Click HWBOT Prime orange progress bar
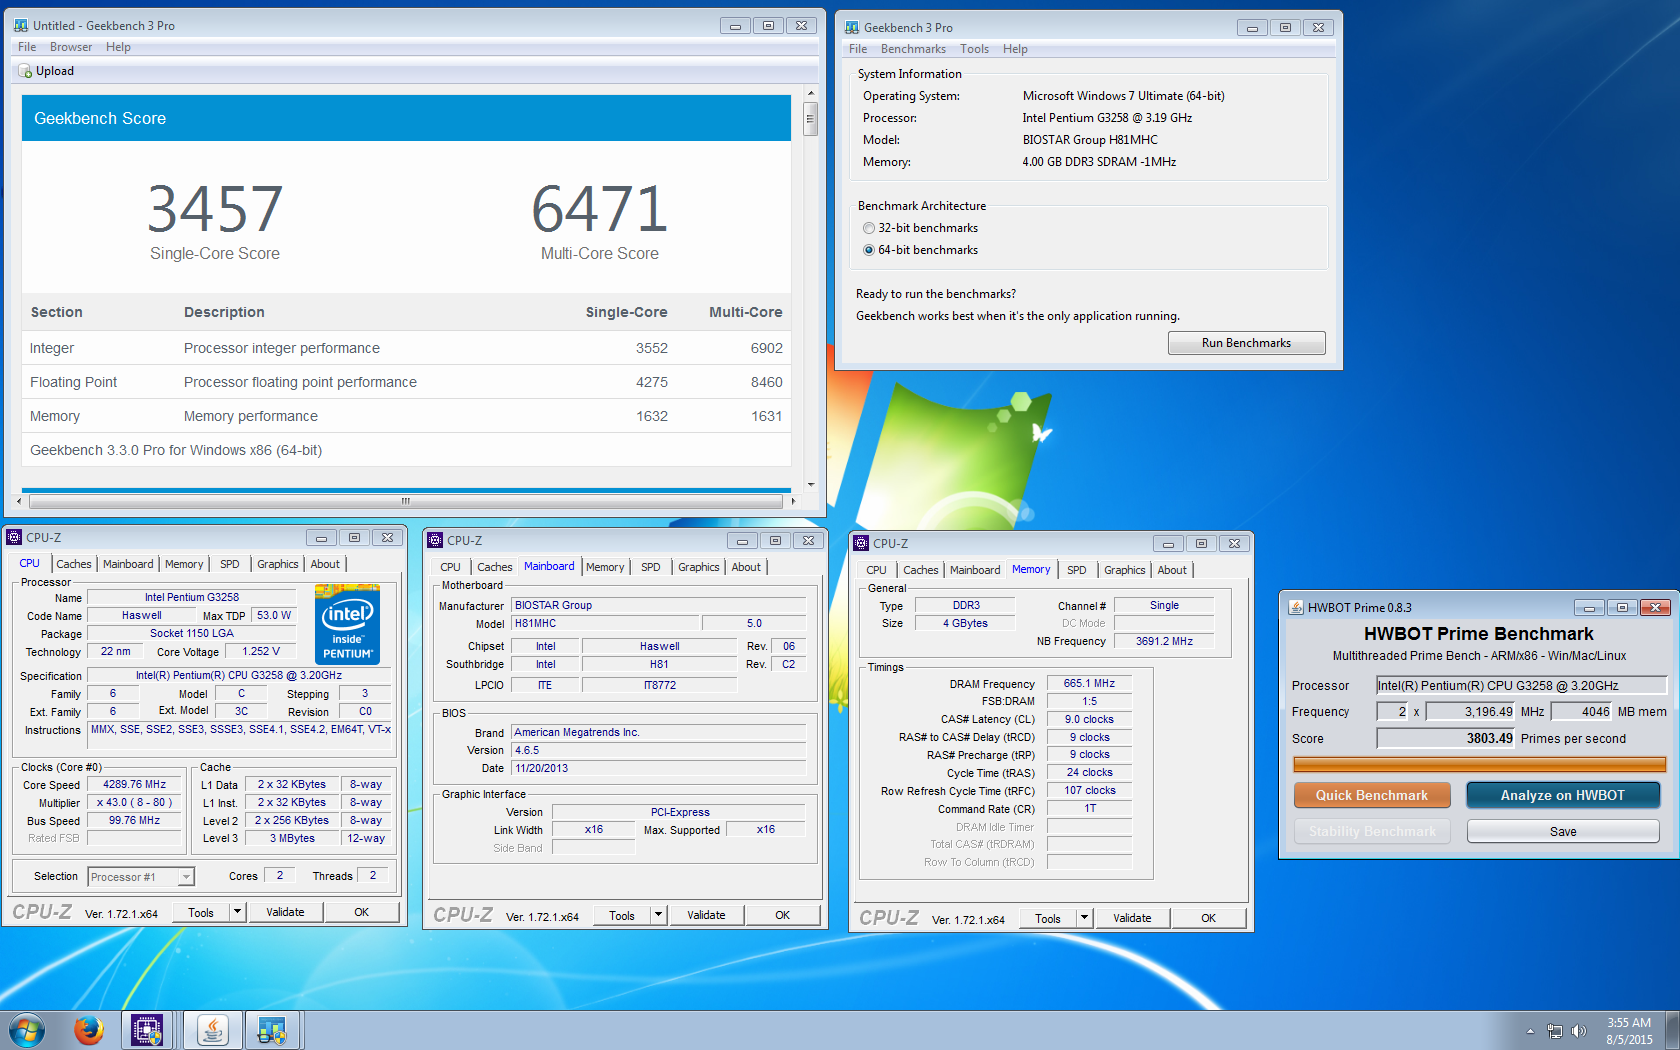Viewport: 1680px width, 1050px height. [x=1479, y=765]
